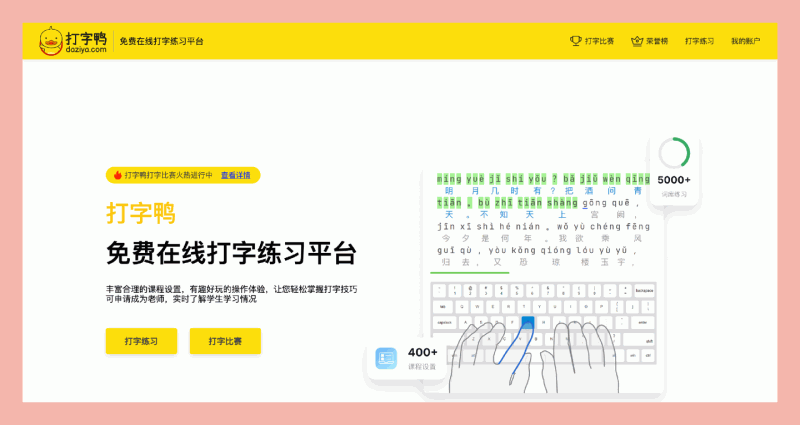Click the circular progress ring above 5000+
800x425 pixels.
pos(674,153)
